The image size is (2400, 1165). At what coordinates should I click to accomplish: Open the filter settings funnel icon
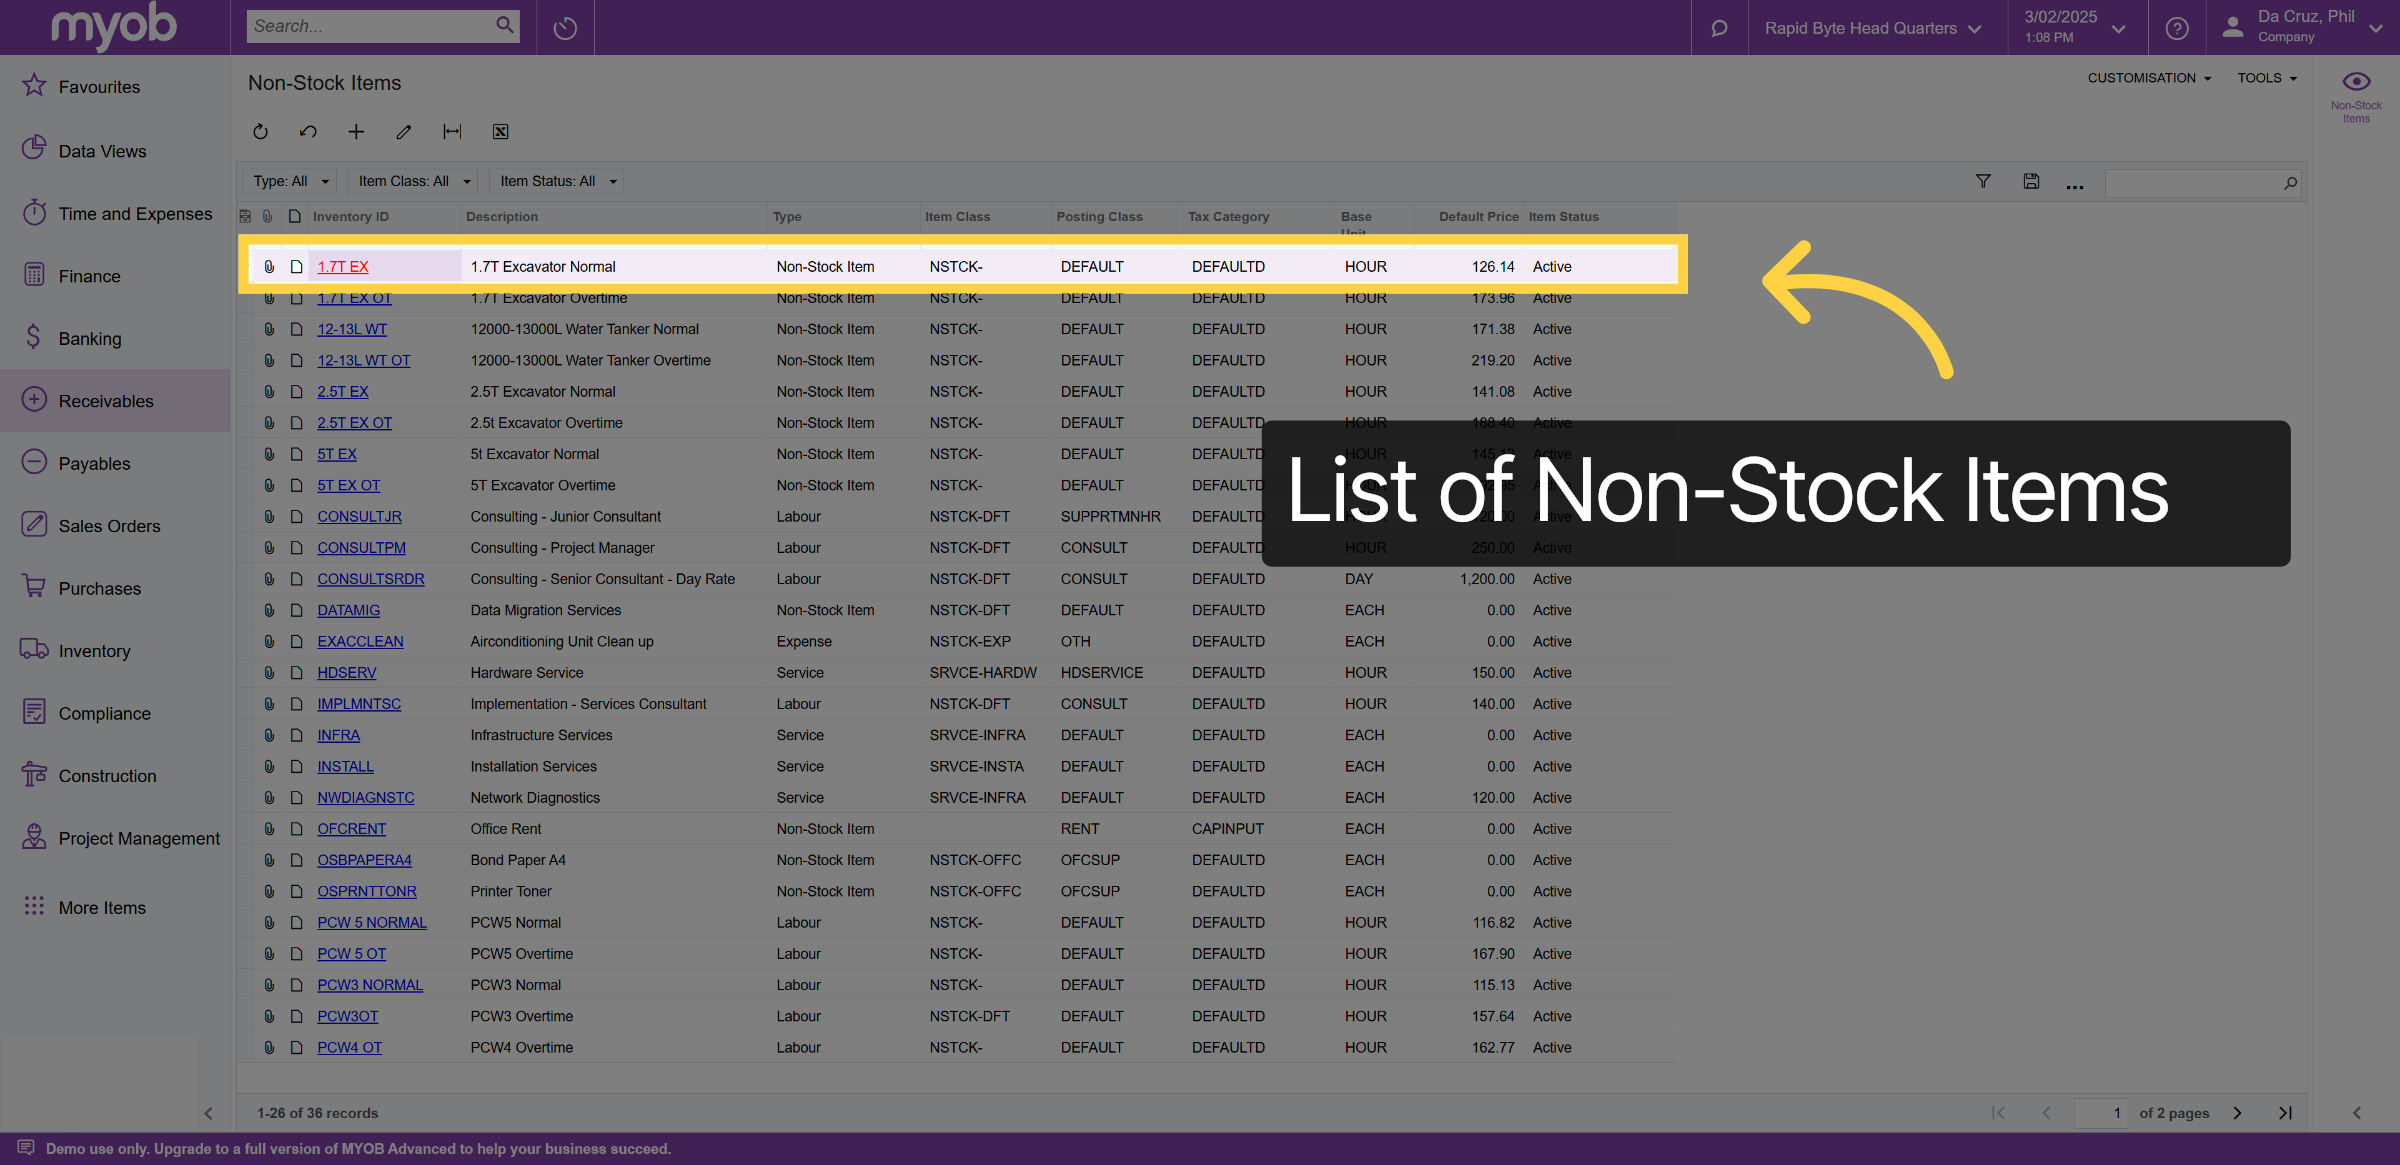coord(1983,181)
